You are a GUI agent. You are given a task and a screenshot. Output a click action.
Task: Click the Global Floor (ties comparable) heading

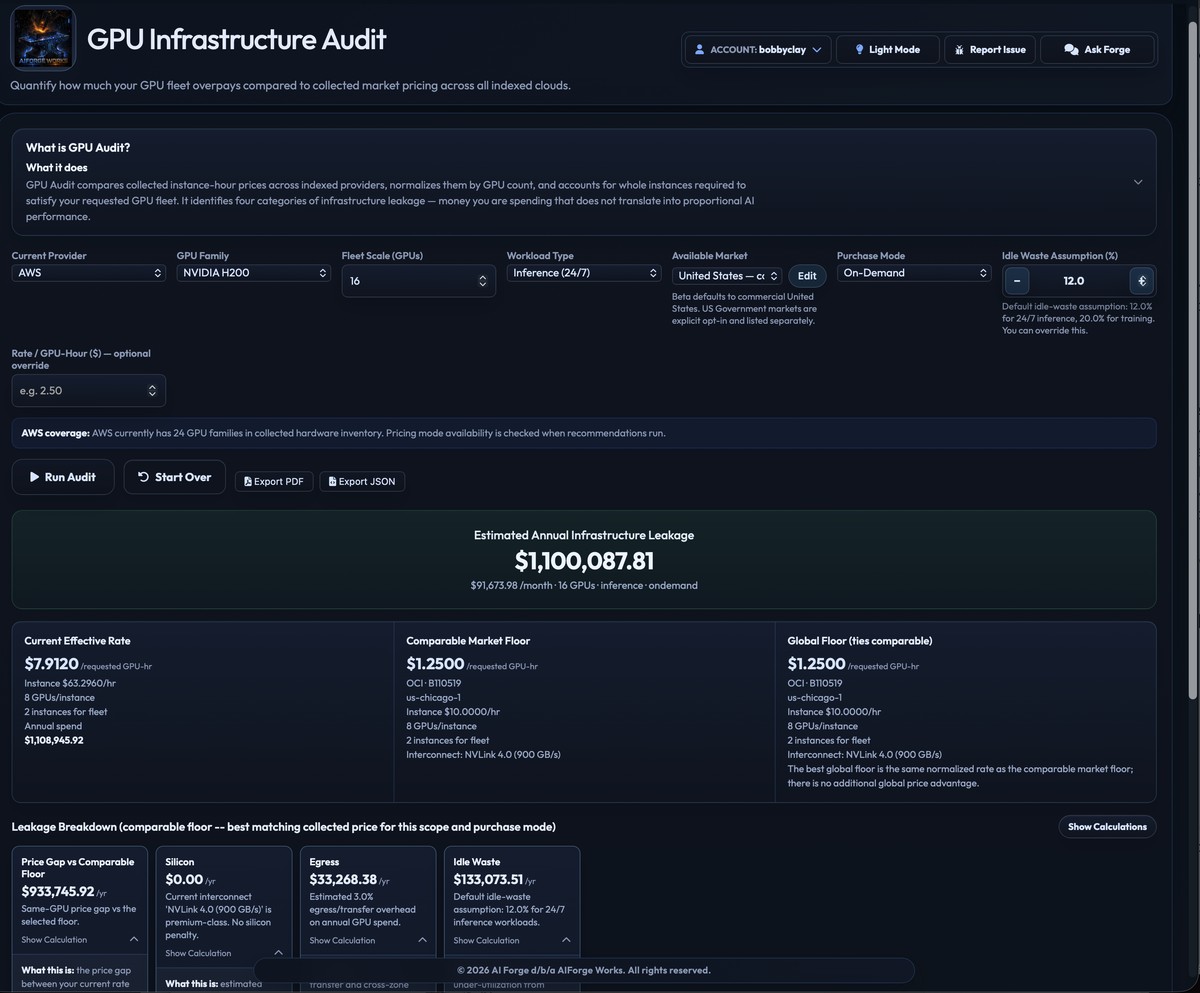[x=860, y=640]
